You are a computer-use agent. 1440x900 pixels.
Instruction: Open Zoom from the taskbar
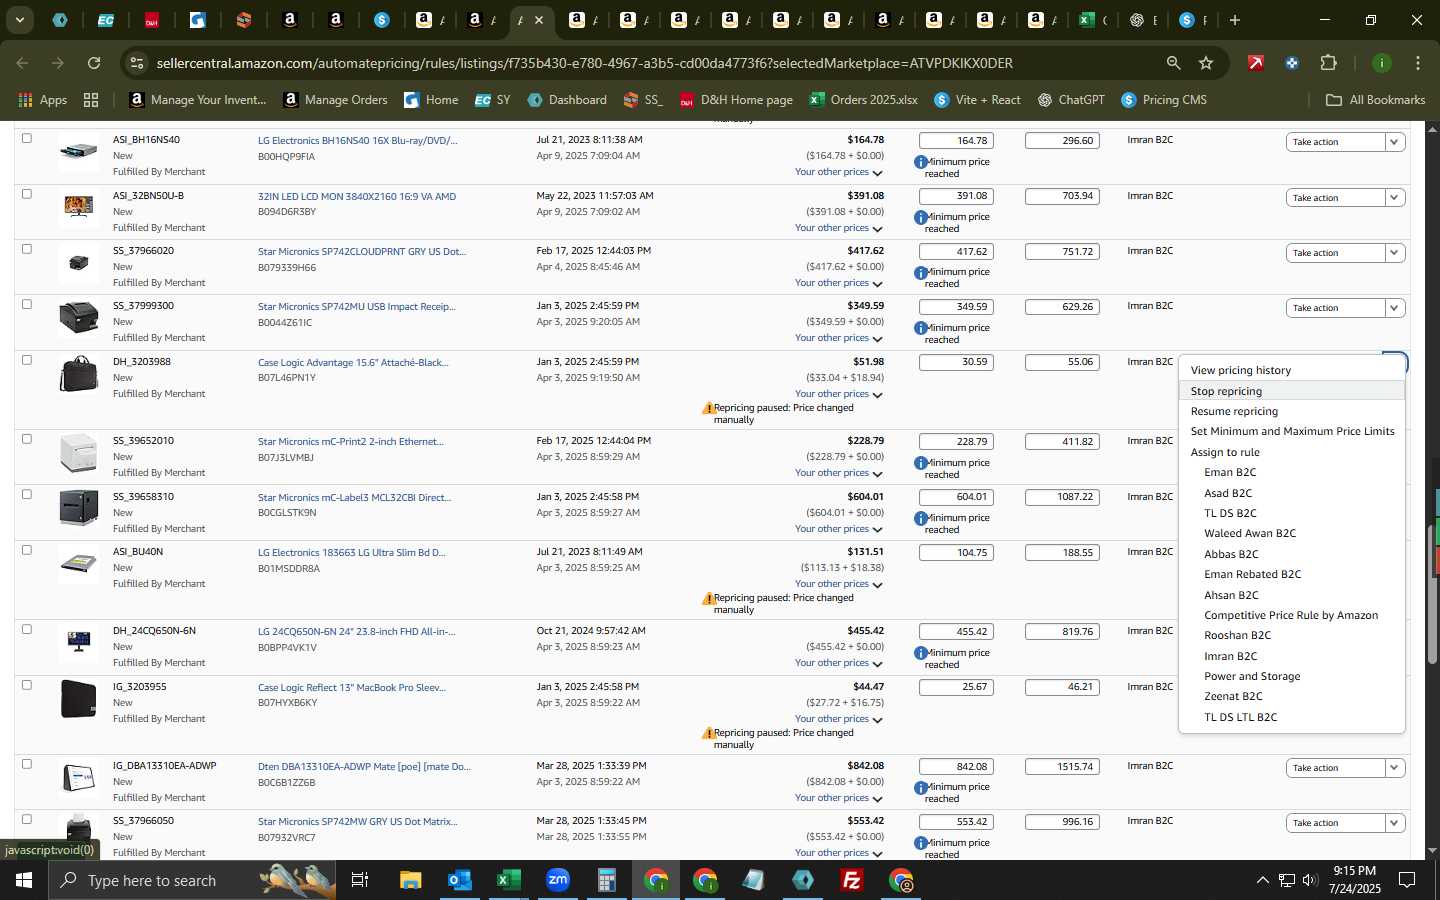557,880
